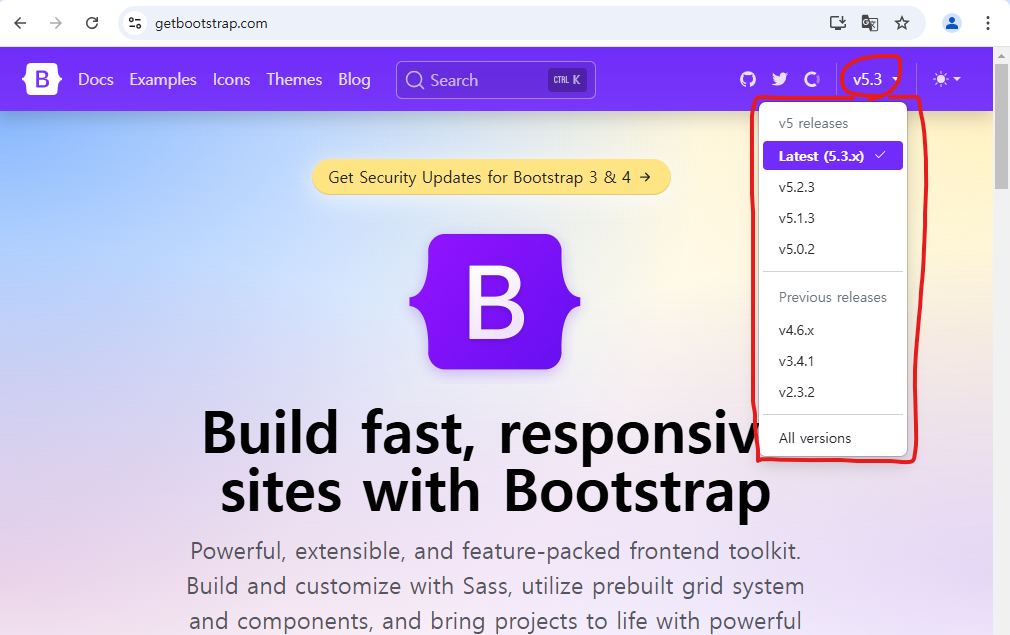Bookmark this page with the star icon
Screen dimensions: 1010x635
coord(902,23)
